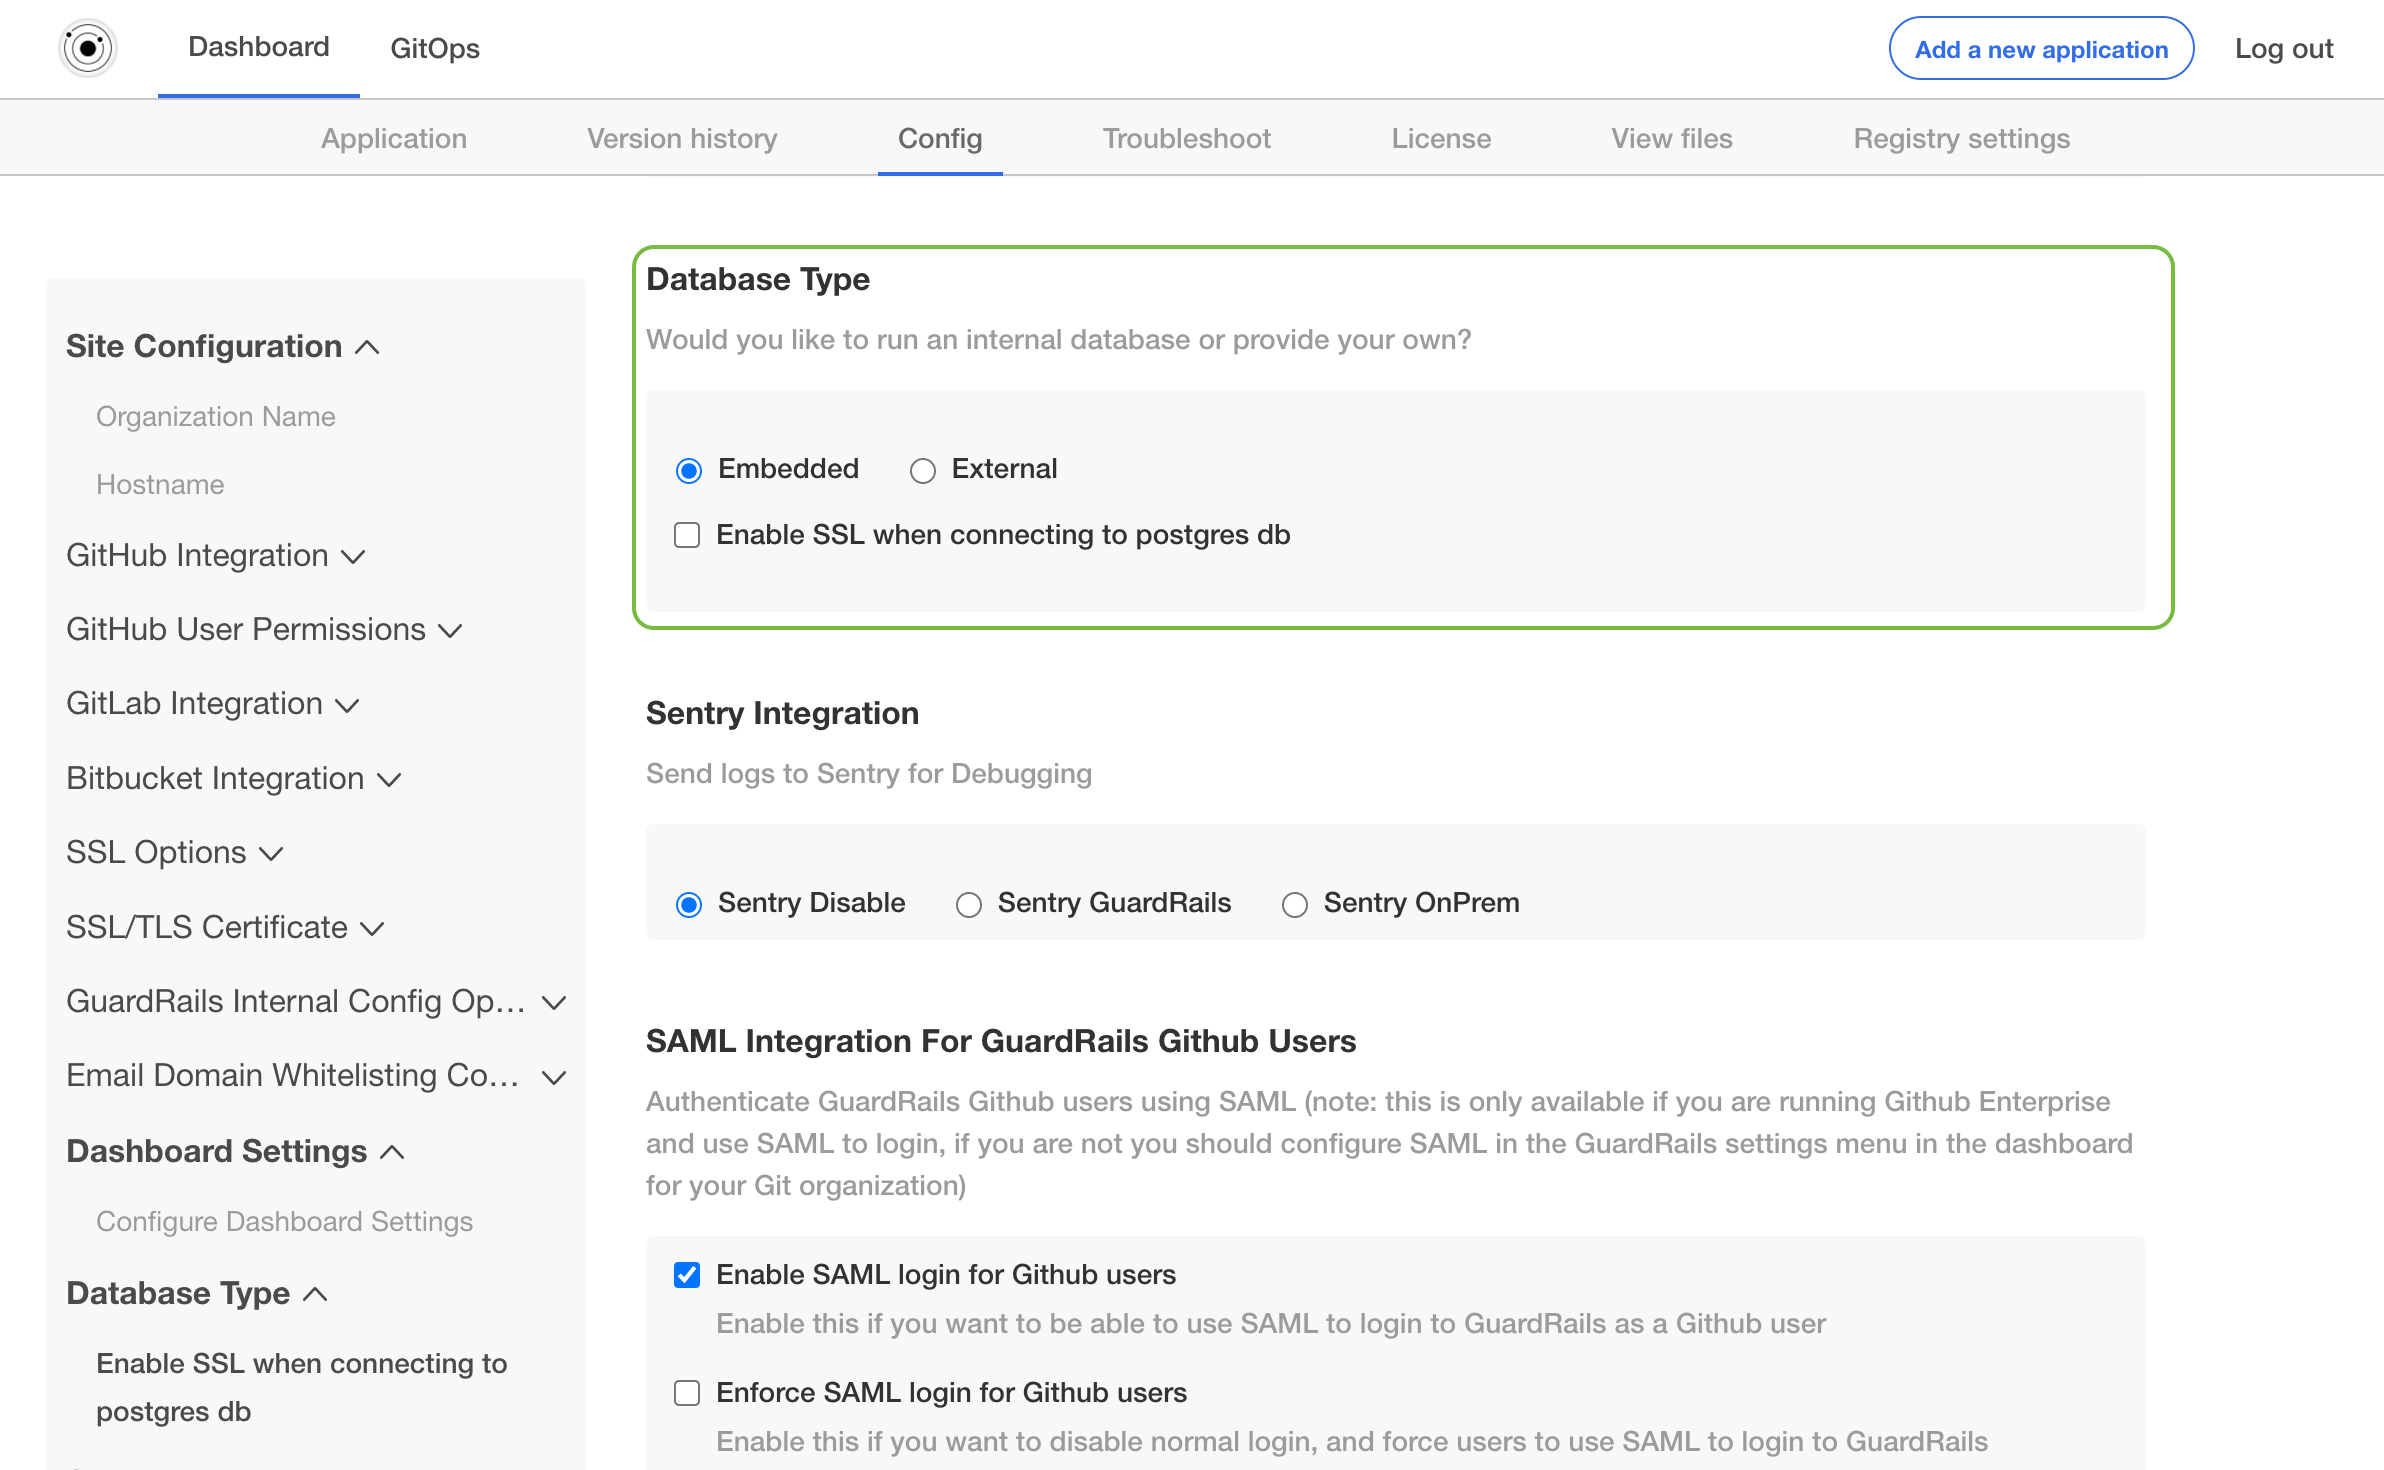Viewport: 2384px width, 1470px height.
Task: Select the Embedded database radio button
Action: coord(689,470)
